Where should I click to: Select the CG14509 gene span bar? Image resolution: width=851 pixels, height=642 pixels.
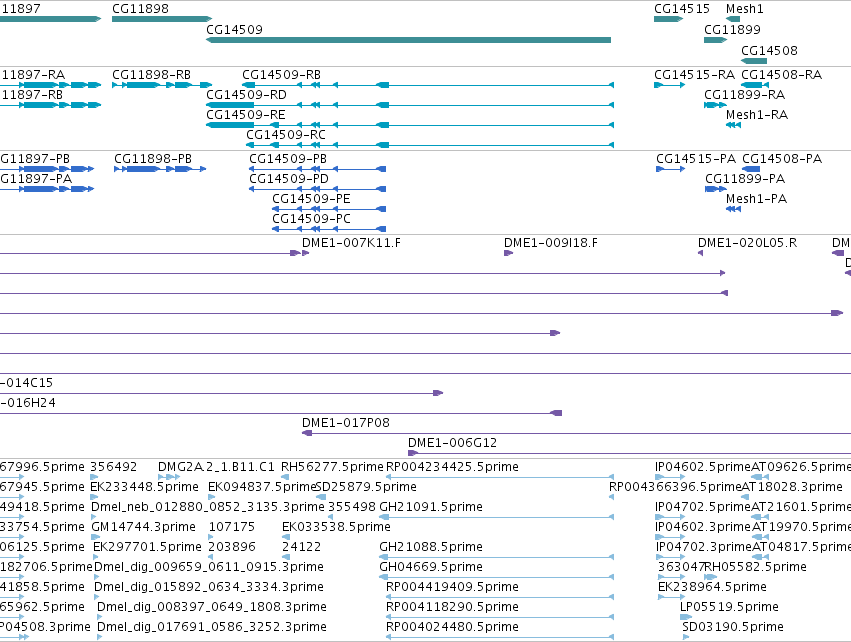[x=409, y=40]
